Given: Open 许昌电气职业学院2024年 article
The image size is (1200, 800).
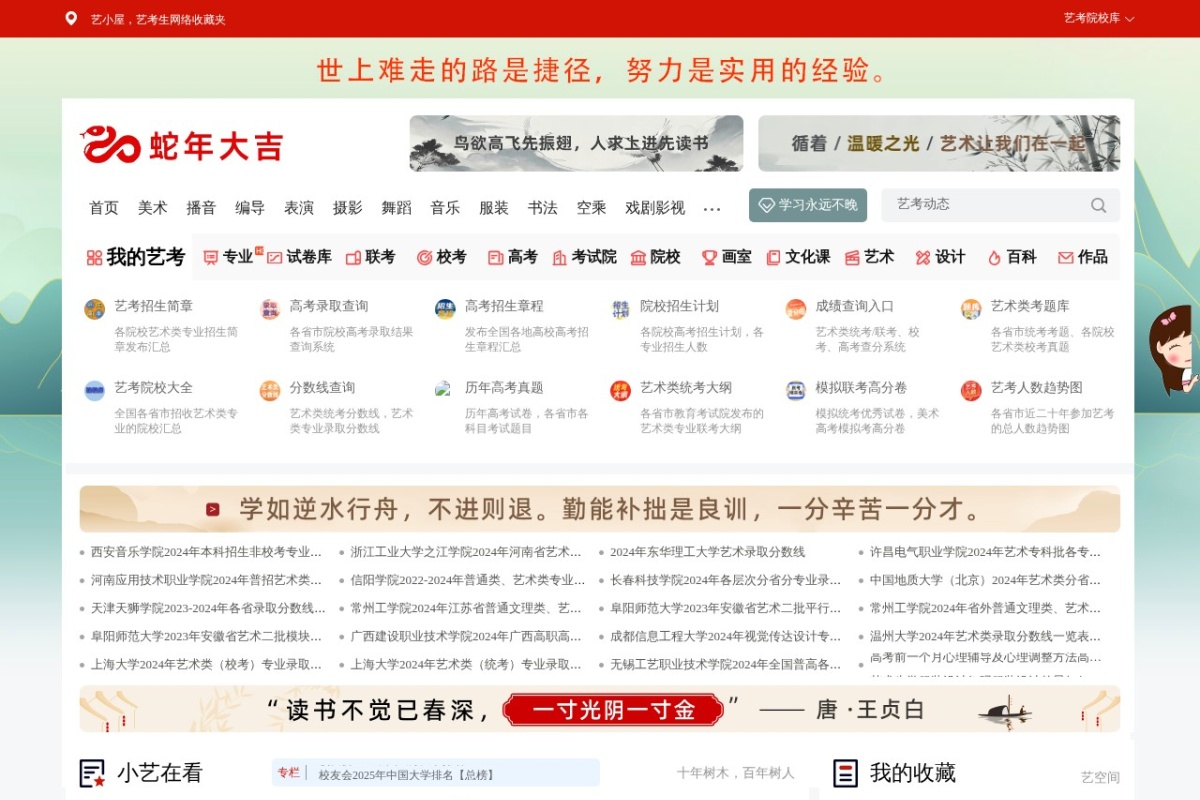Looking at the screenshot, I should point(985,552).
